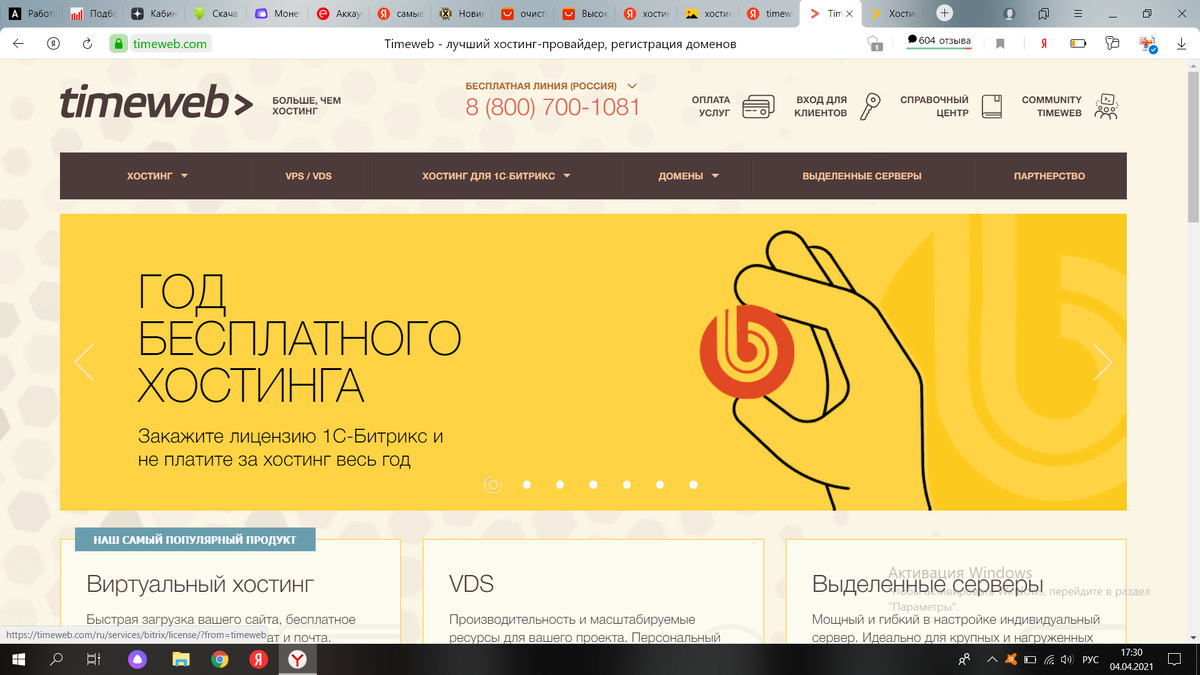Open the Партнерство menu item
Screen dimensions: 1200x675
click(x=1049, y=176)
